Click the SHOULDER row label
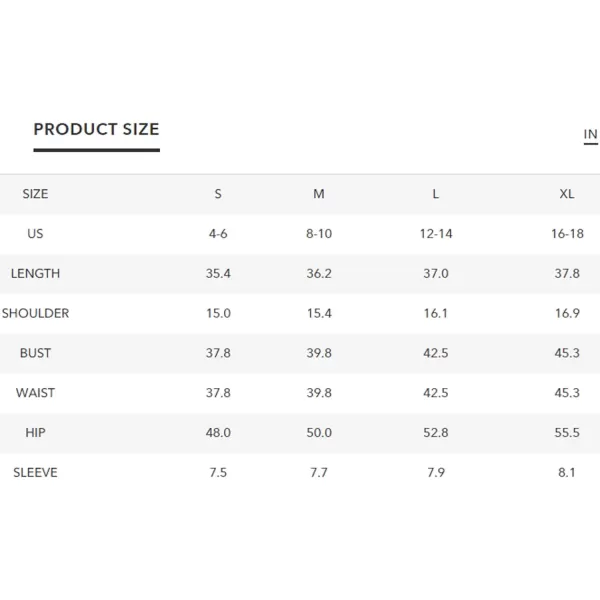The height and width of the screenshot is (600, 600). click(x=35, y=313)
